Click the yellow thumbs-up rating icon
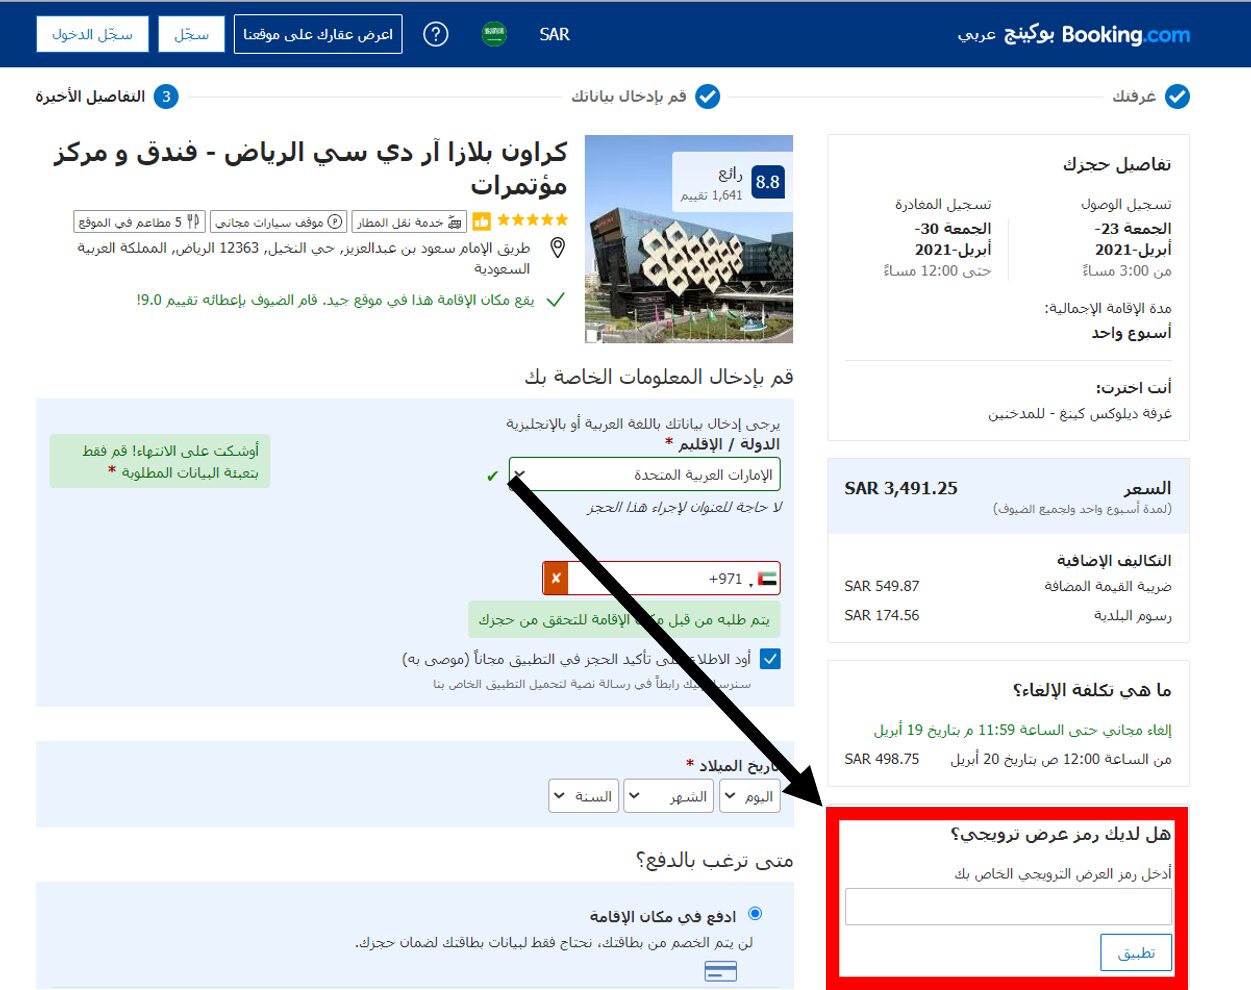 [481, 221]
